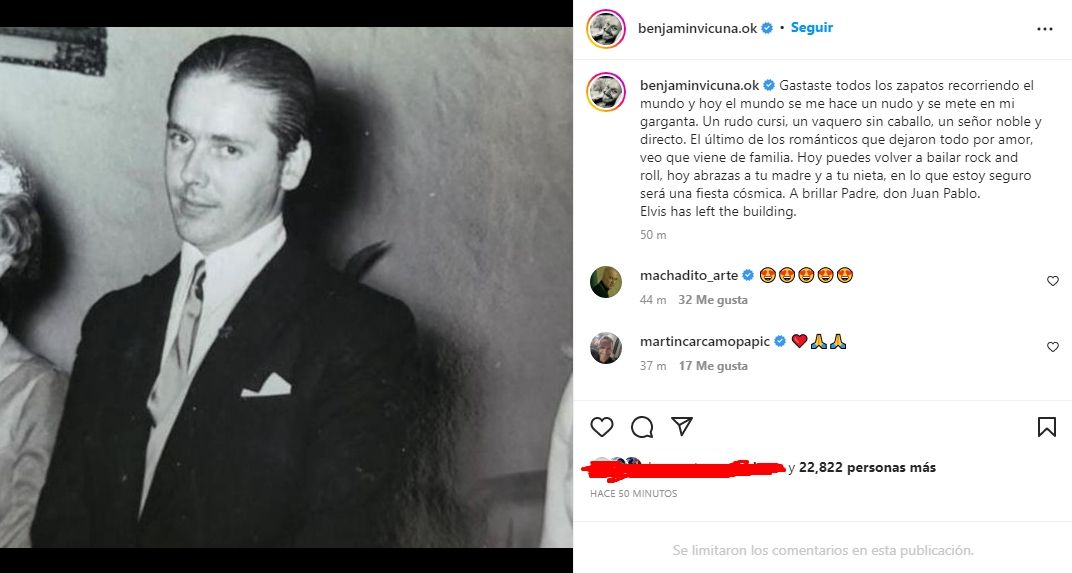Viewport: 1072px width, 573px height.
Task: Open comments via speech bubble icon
Action: point(642,427)
